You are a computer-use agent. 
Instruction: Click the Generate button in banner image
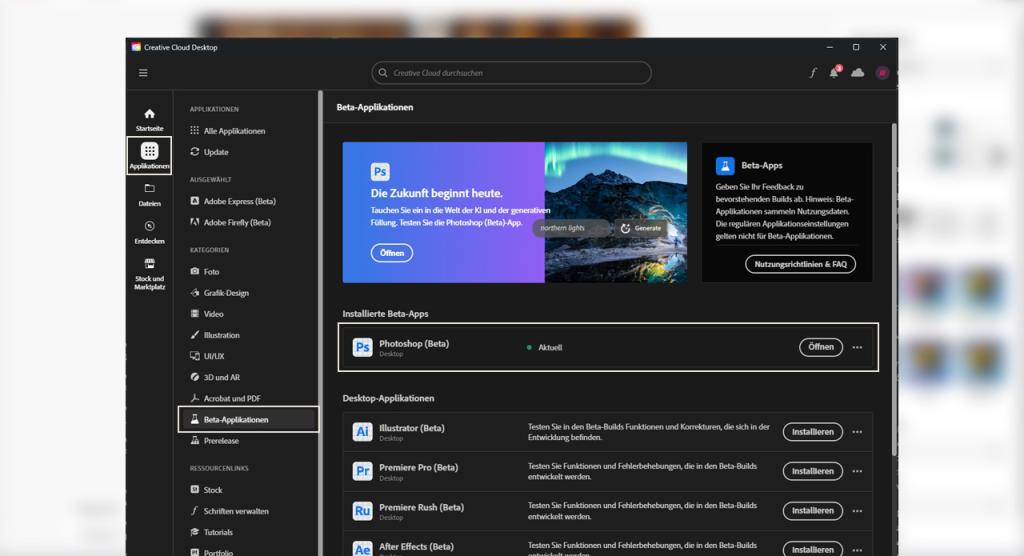click(641, 228)
